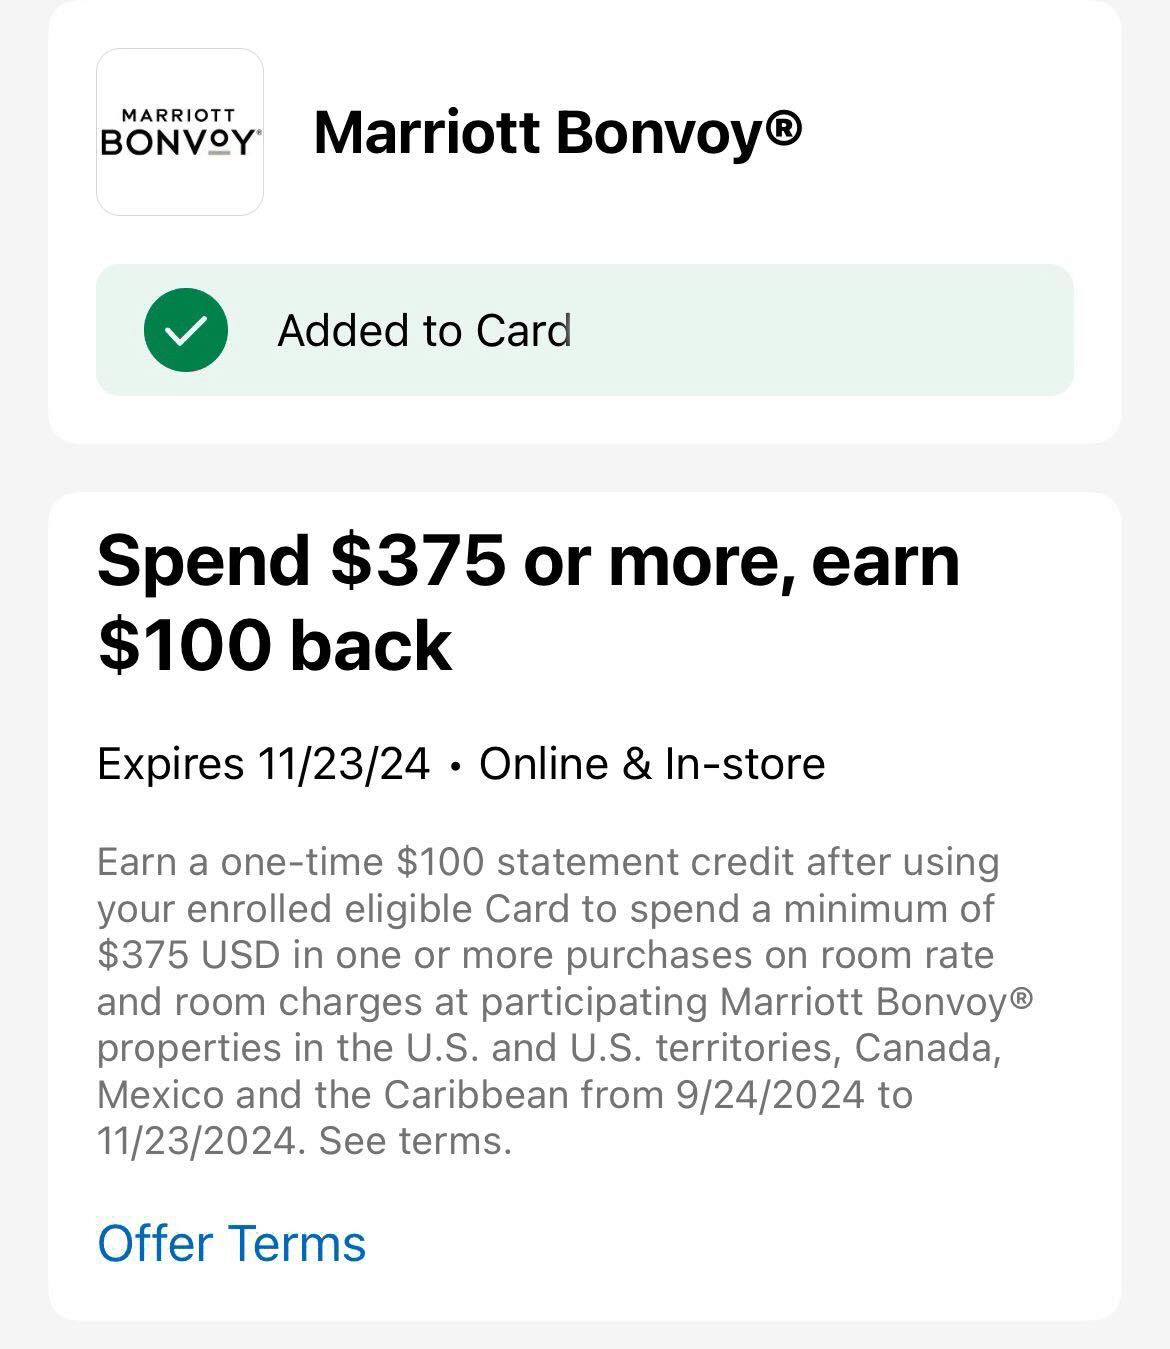Screen dimensions: 1170x1349
Task: Click the small 'MARRIOTT' word in the logo
Action: tap(179, 116)
